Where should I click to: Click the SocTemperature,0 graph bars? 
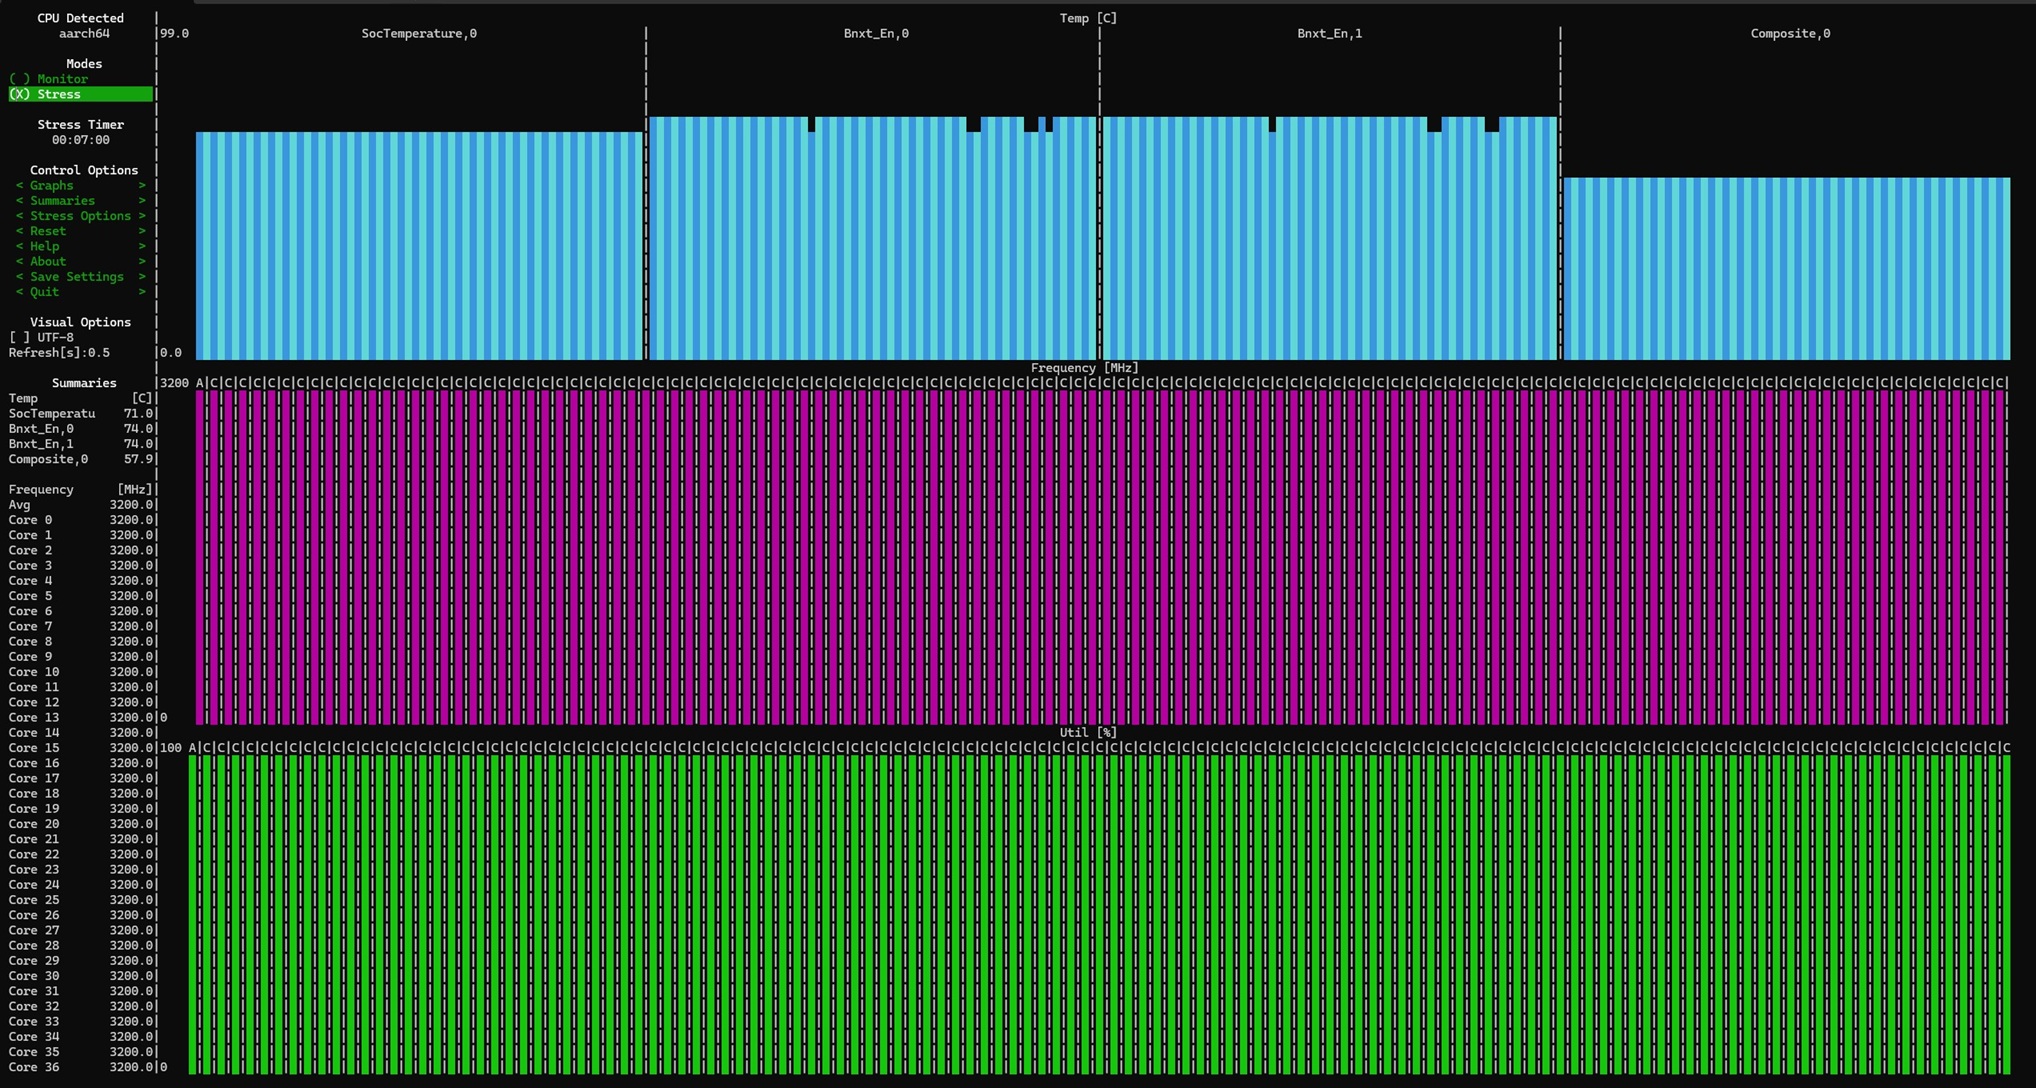pos(418,245)
